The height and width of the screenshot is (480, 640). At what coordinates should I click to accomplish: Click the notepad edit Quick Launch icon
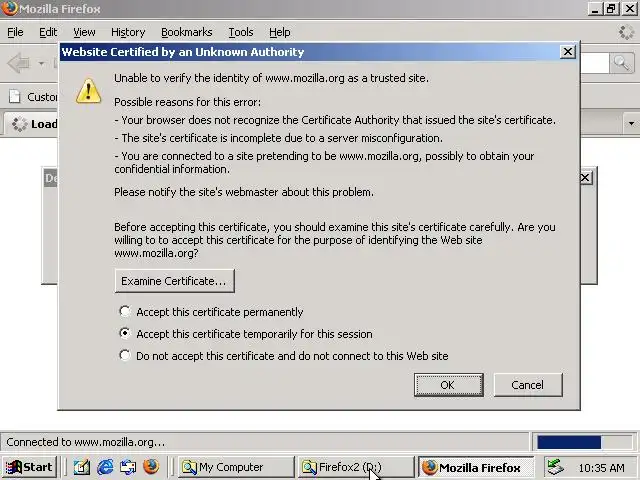pyautogui.click(x=82, y=467)
